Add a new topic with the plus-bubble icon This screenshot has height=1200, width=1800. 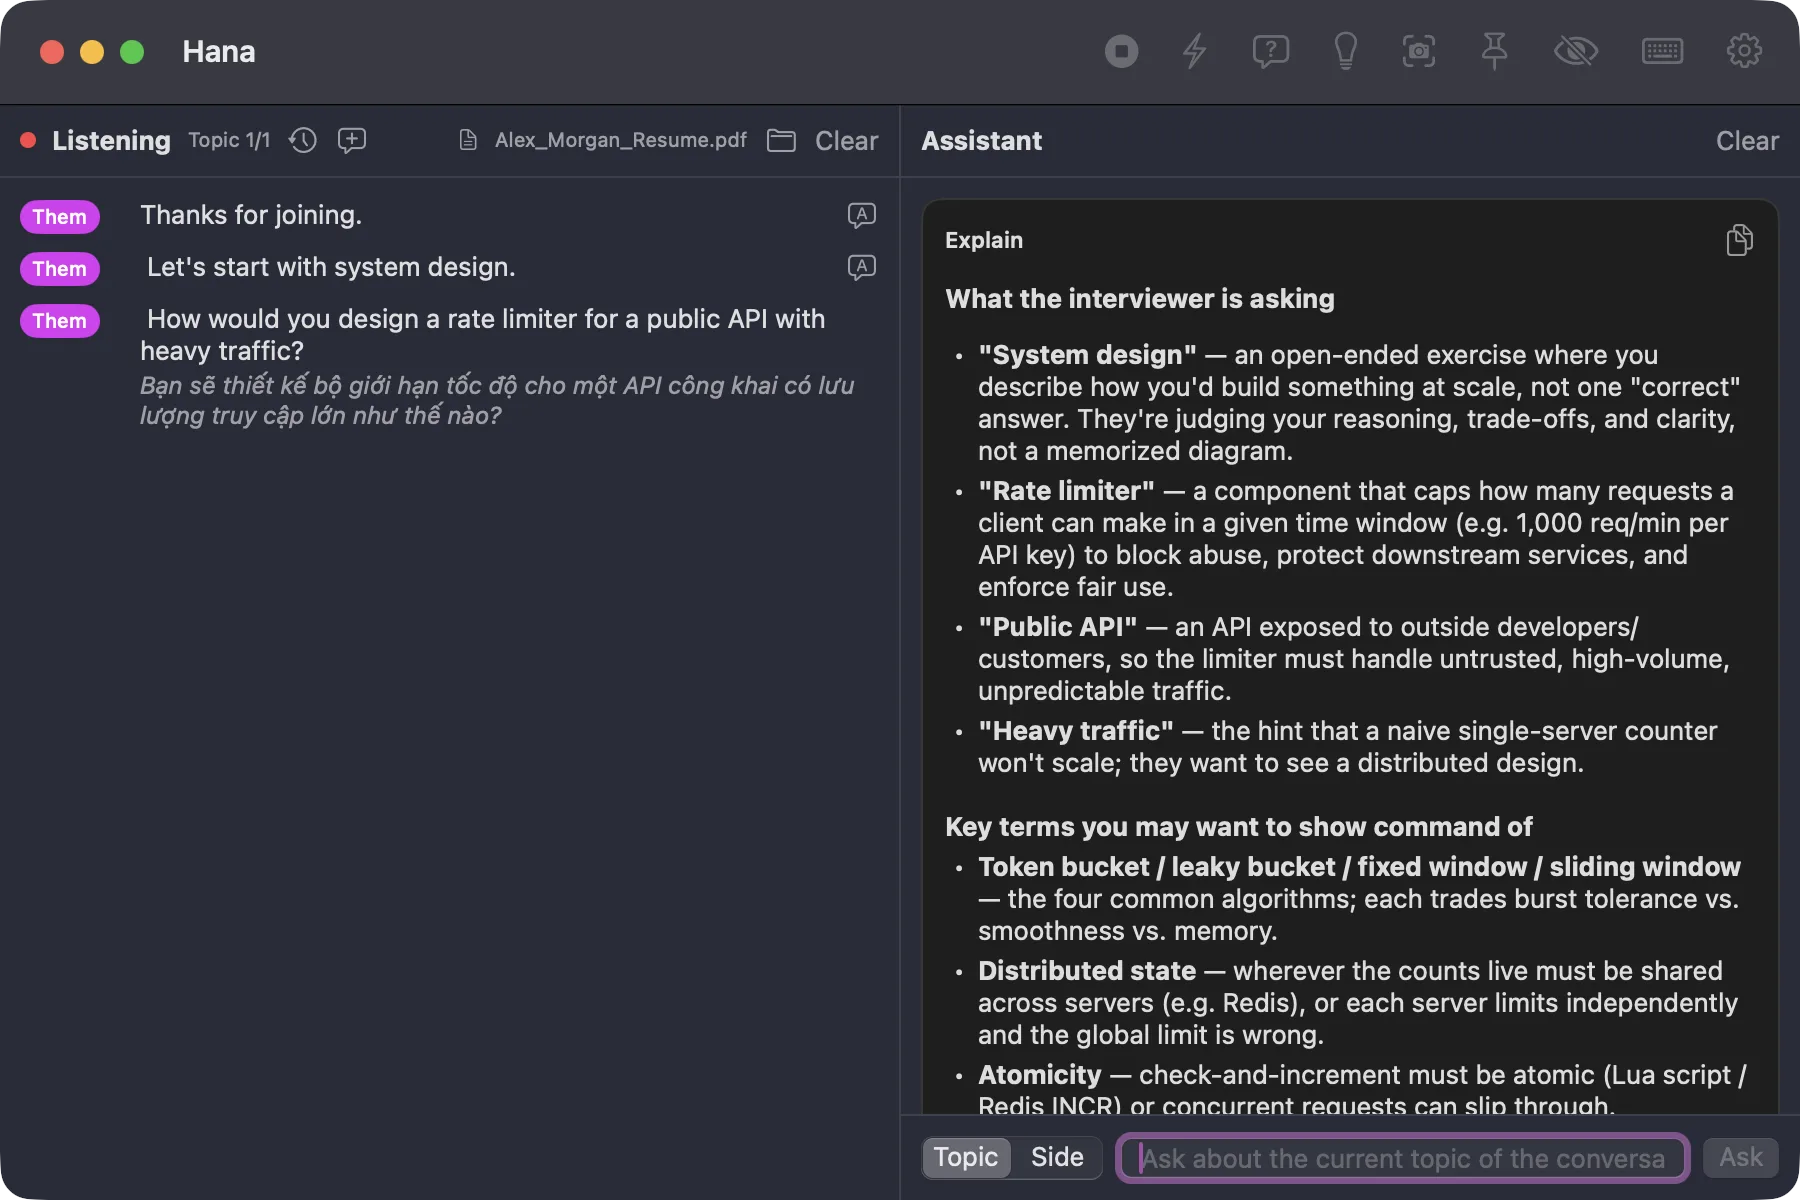(x=352, y=140)
